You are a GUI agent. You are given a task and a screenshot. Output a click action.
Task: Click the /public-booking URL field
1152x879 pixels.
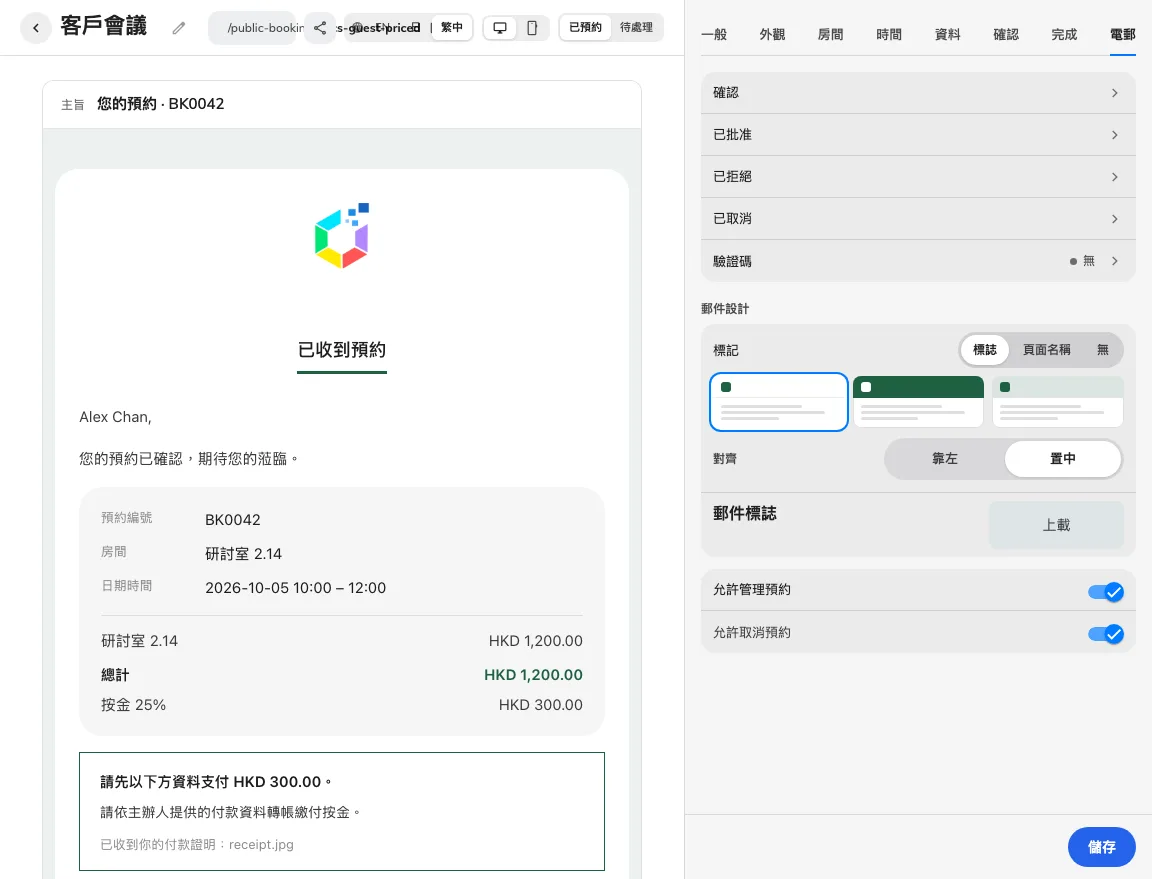253,28
